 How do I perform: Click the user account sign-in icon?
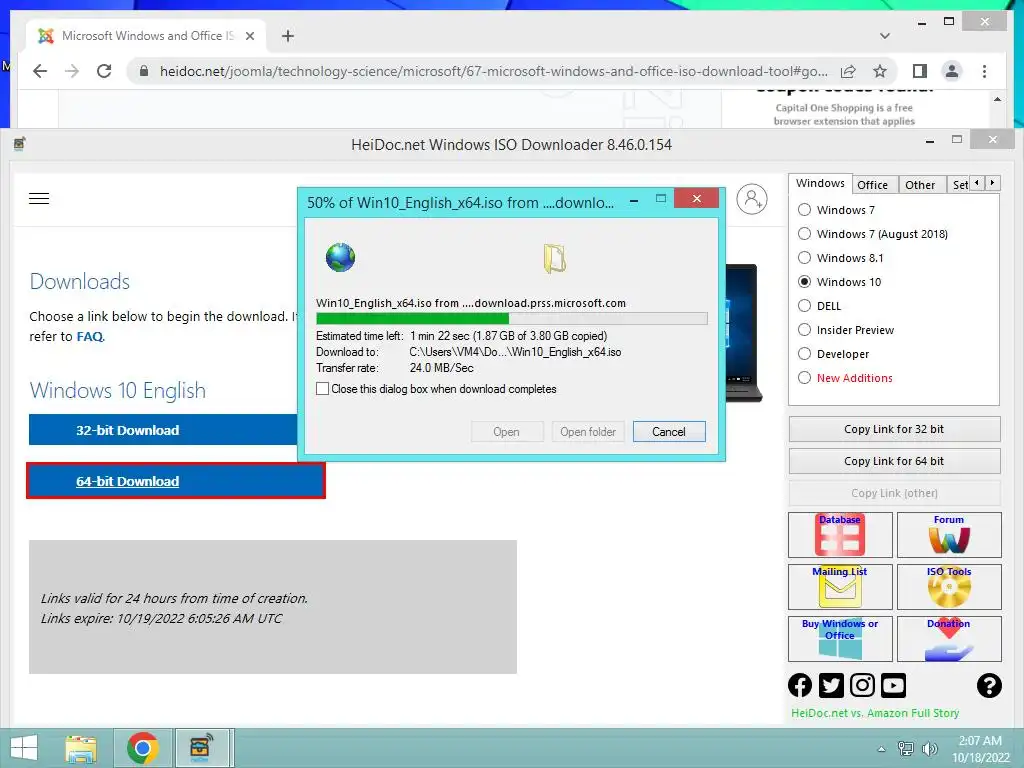point(752,199)
